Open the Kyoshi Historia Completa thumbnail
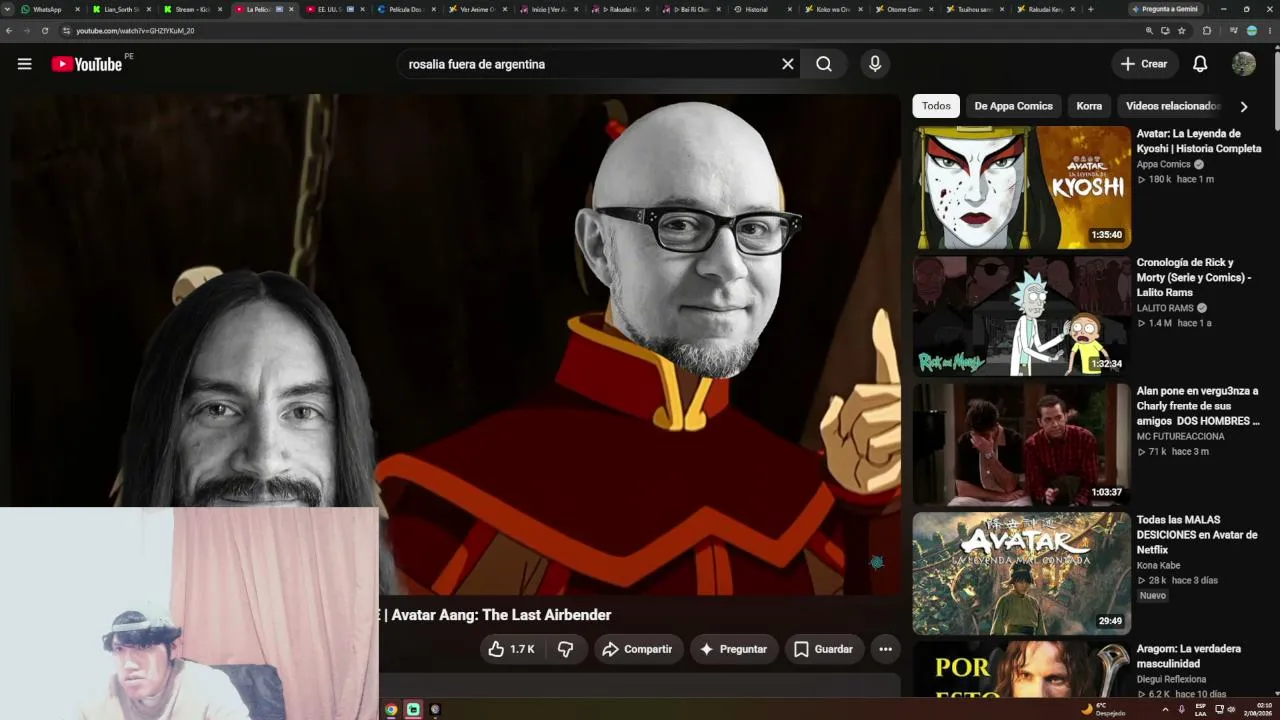Viewport: 1280px width, 720px height. coord(1022,187)
